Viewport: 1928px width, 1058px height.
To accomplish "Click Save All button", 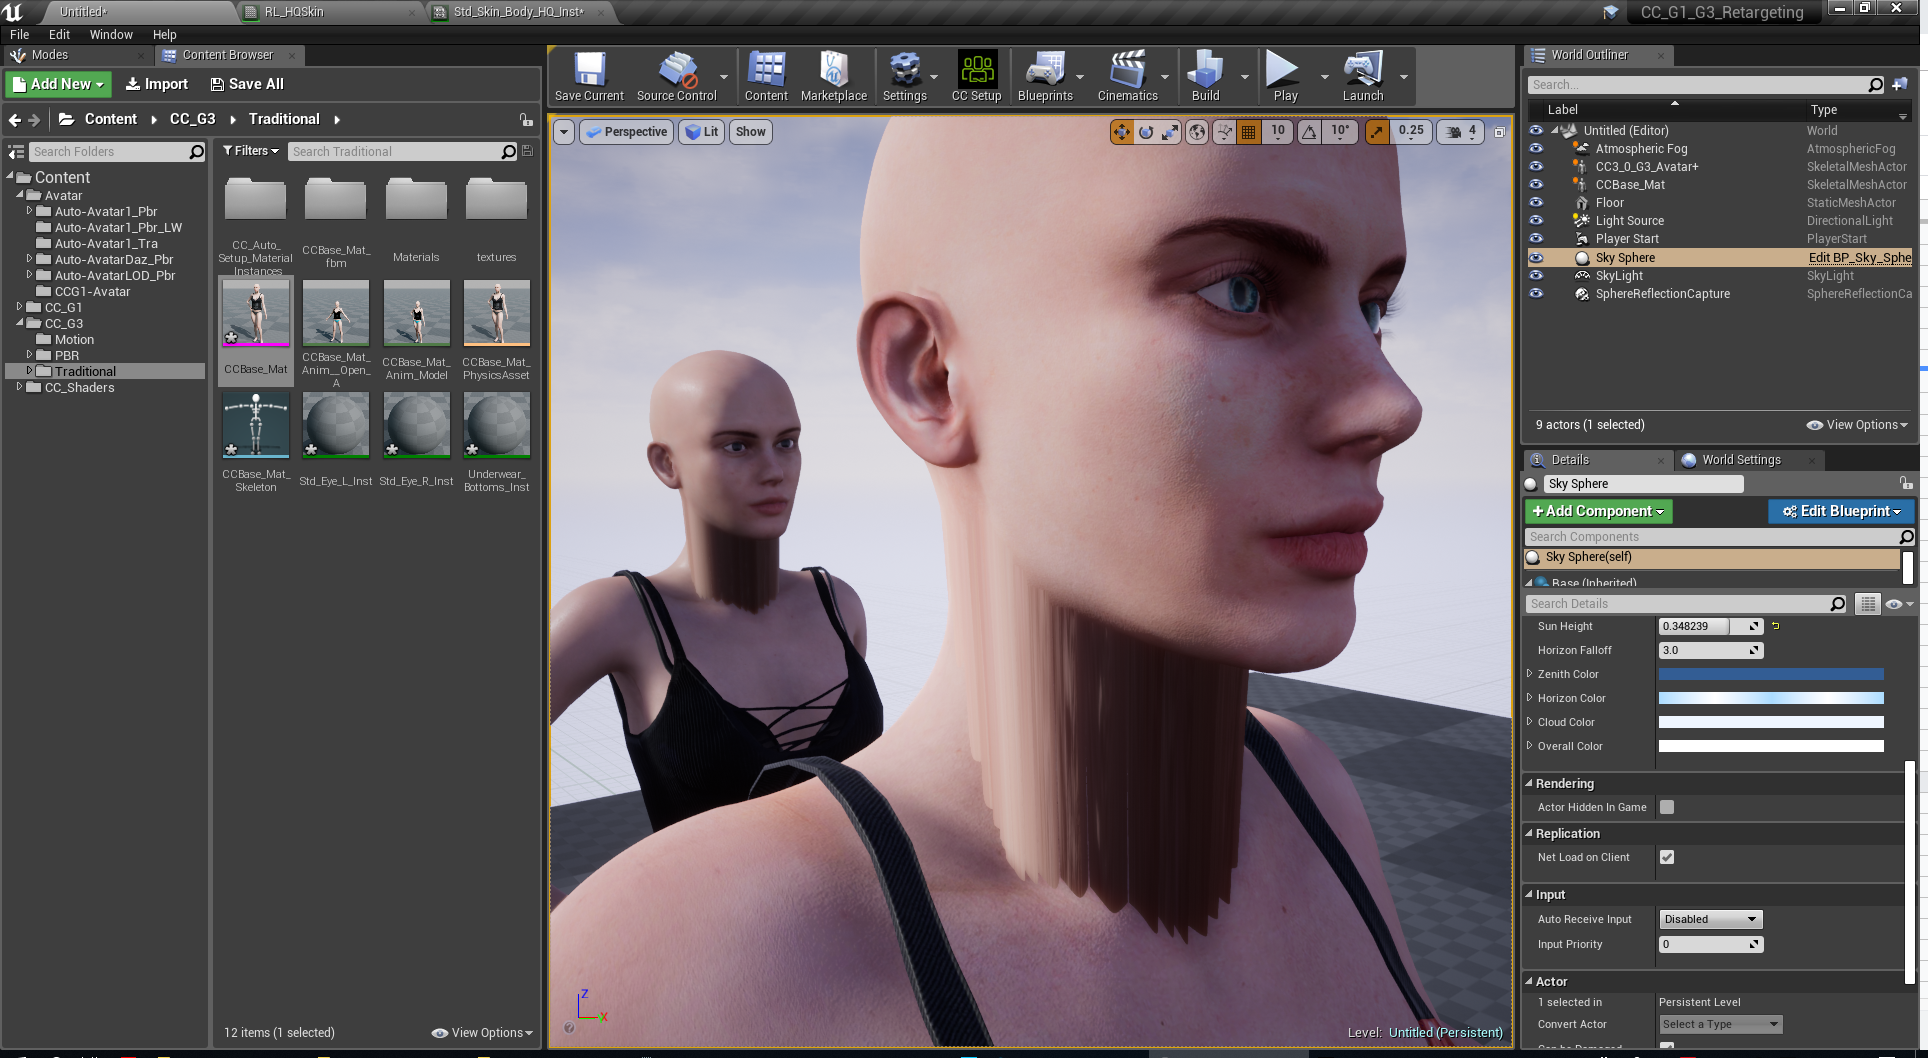I will 247,84.
